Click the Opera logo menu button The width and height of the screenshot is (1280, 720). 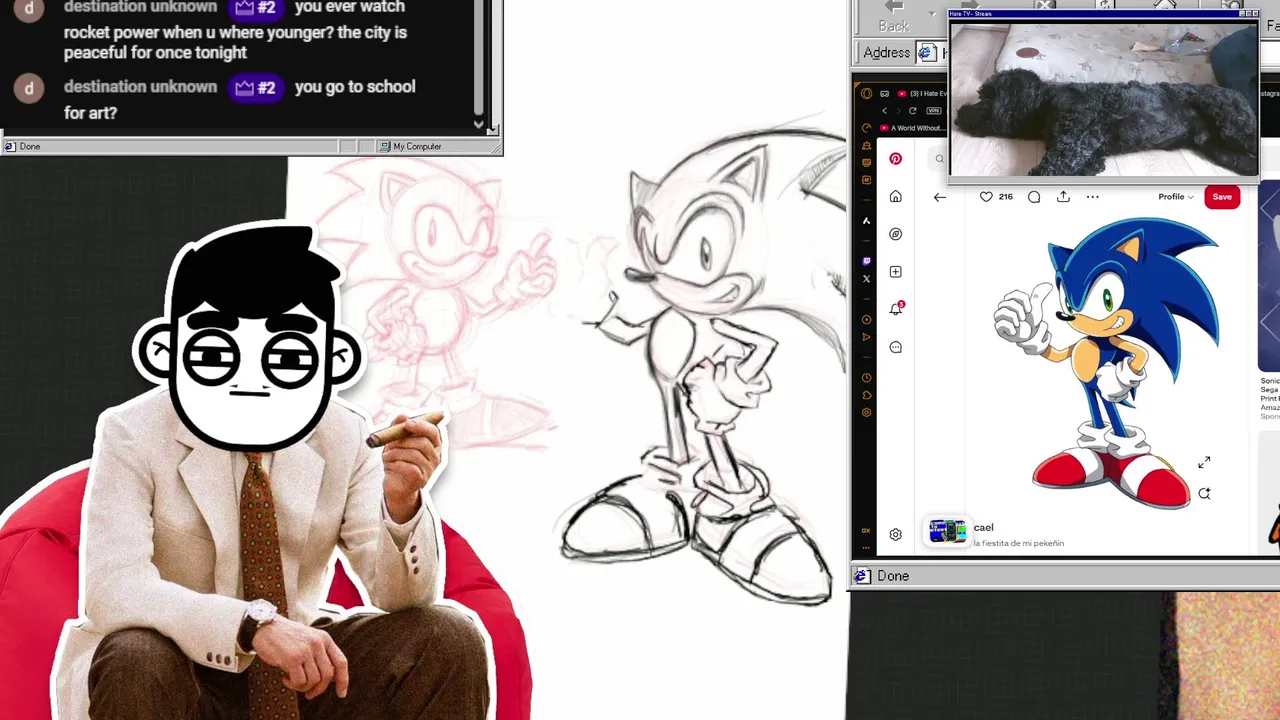click(866, 94)
